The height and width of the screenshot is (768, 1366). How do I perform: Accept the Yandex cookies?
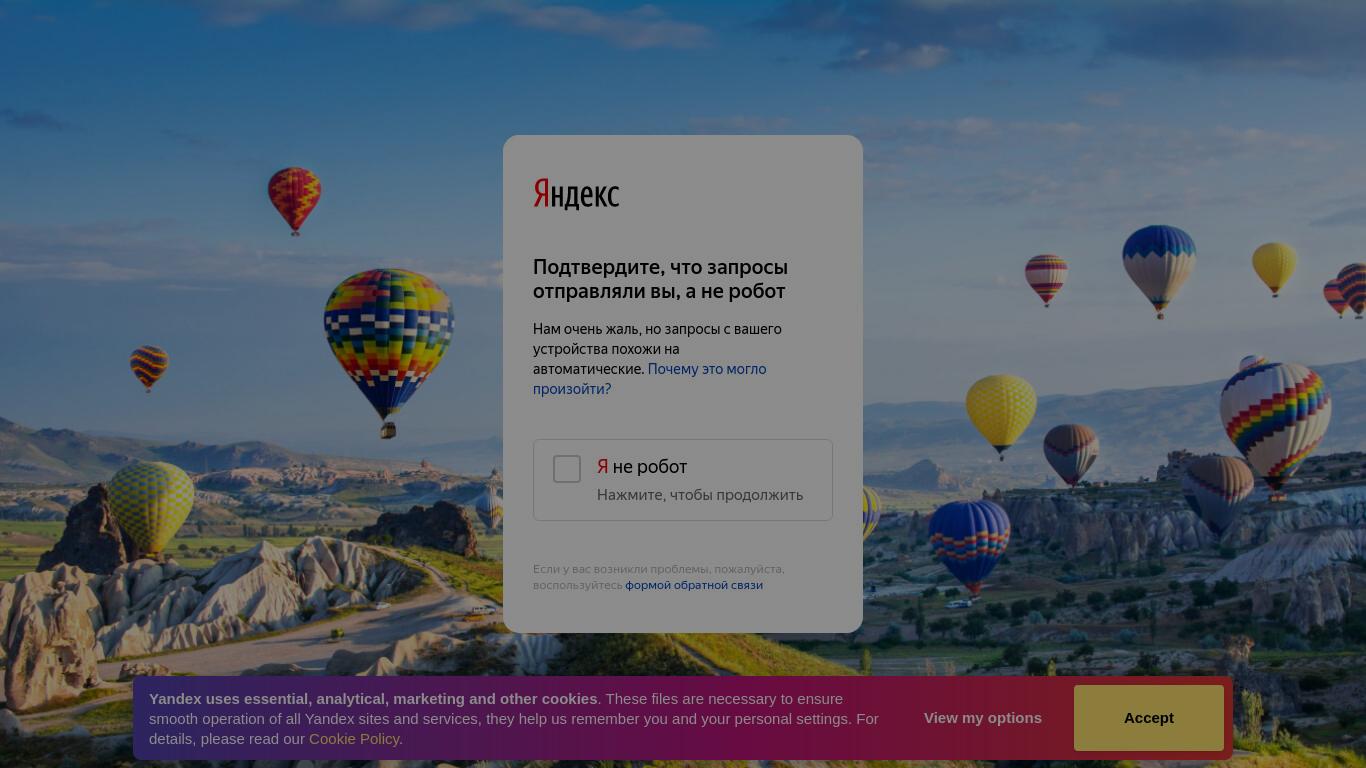click(x=1149, y=718)
